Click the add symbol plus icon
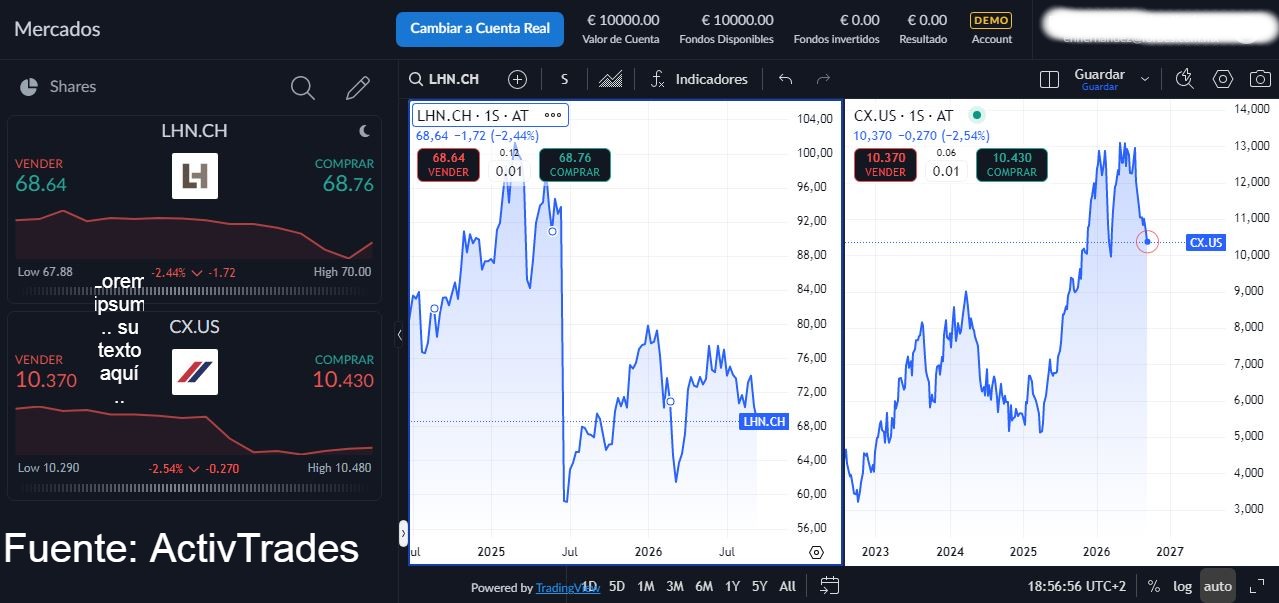 tap(517, 79)
